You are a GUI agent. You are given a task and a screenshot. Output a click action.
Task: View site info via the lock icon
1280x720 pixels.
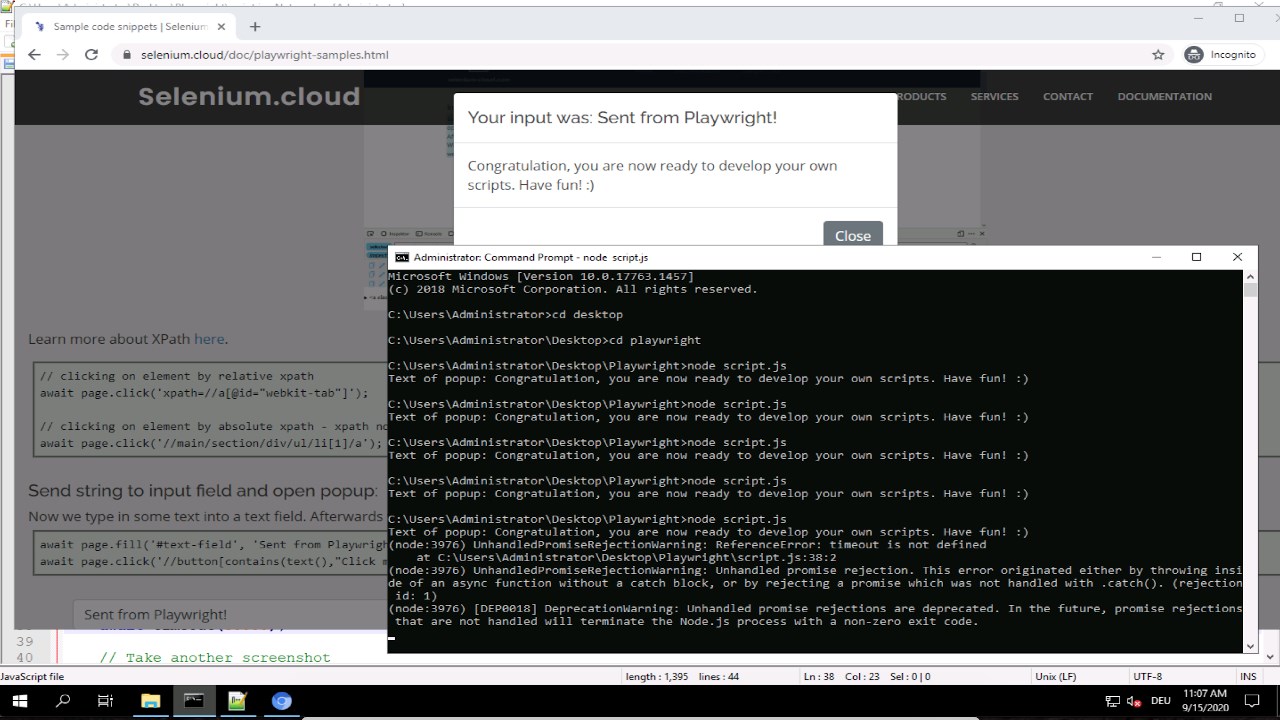point(126,55)
